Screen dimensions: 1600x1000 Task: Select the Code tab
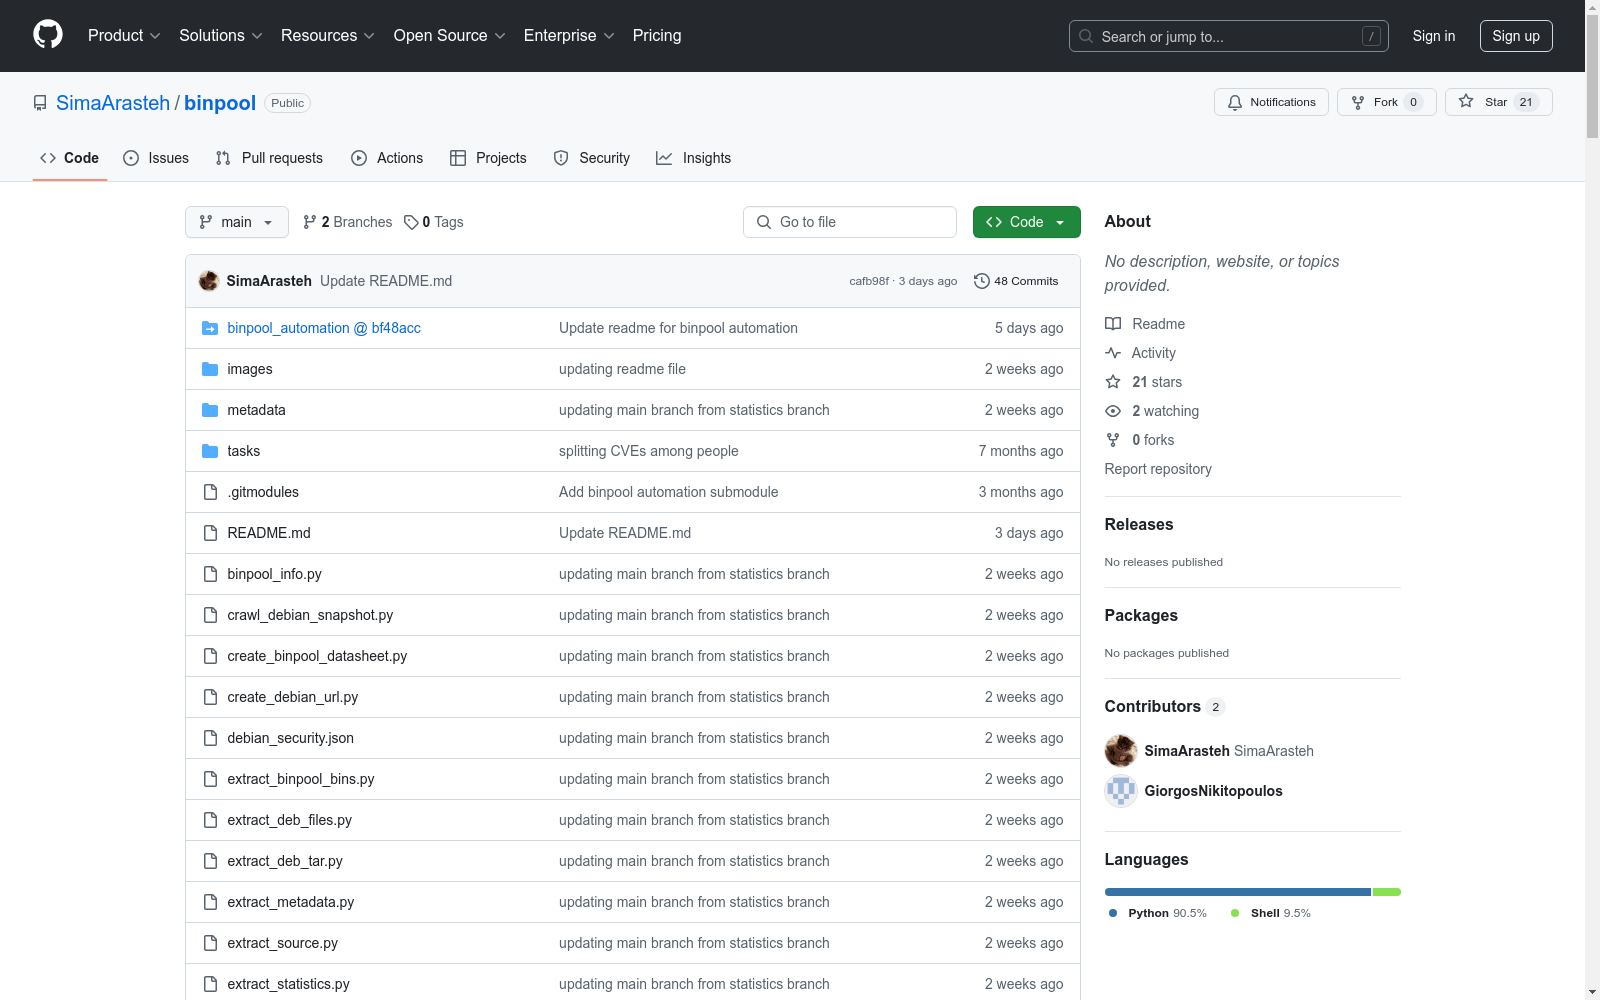pos(70,158)
